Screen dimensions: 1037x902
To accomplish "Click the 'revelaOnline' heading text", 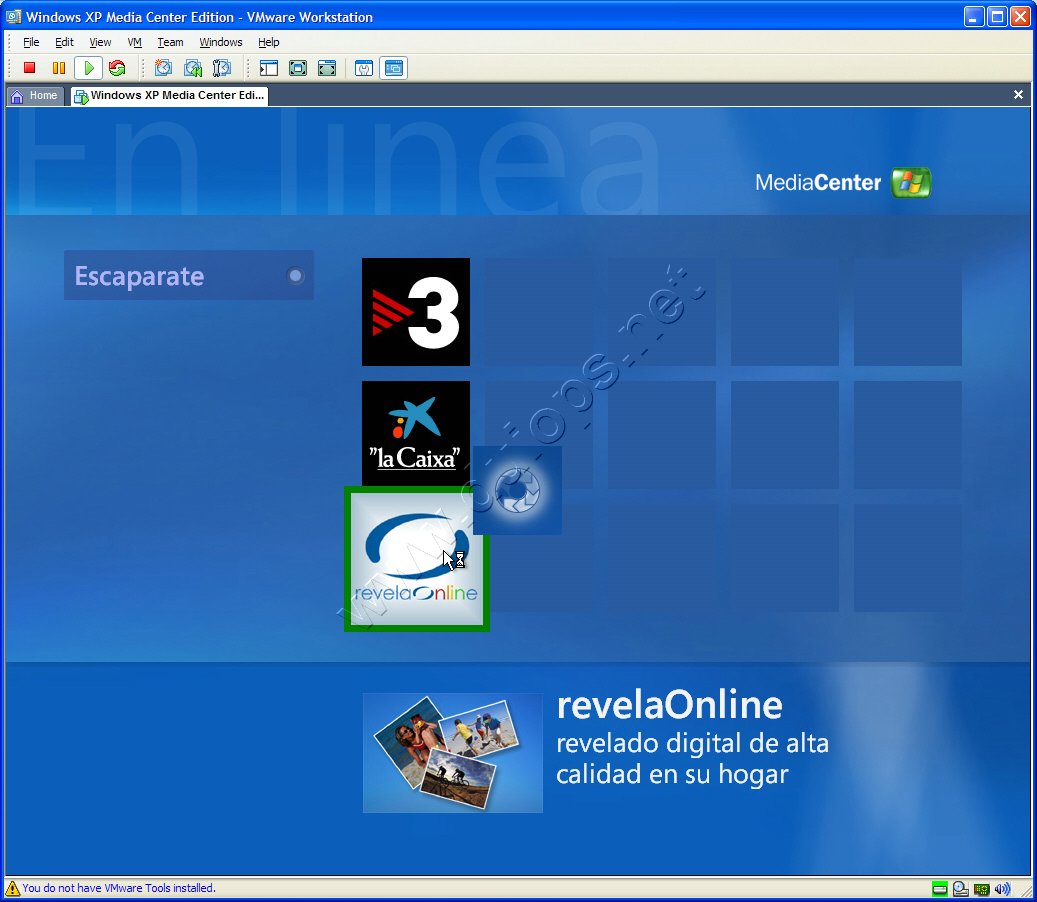I will [x=669, y=705].
